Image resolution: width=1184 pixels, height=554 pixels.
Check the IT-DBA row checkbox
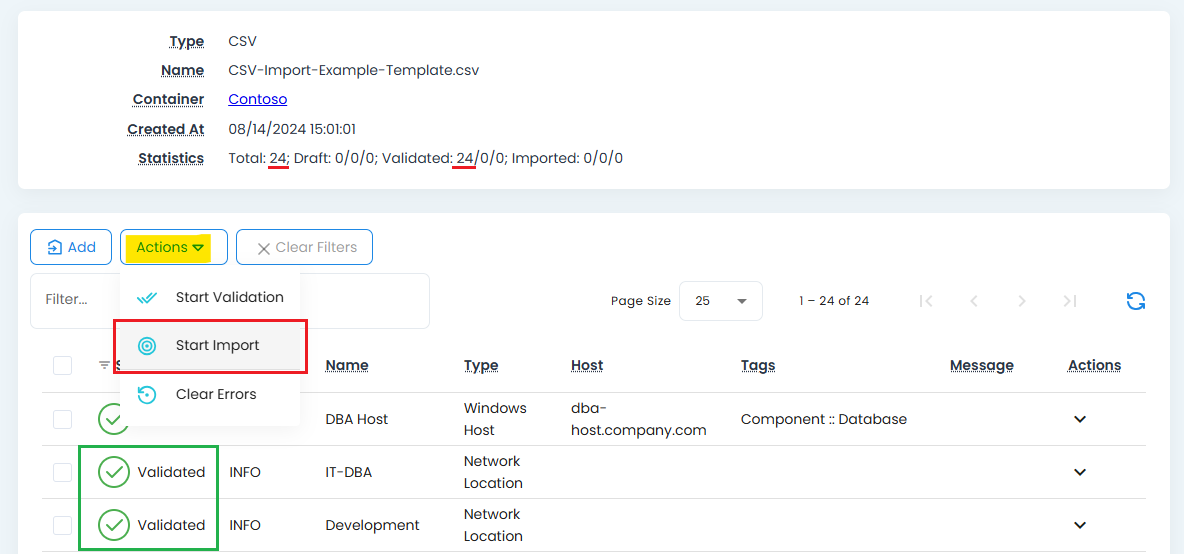point(62,472)
